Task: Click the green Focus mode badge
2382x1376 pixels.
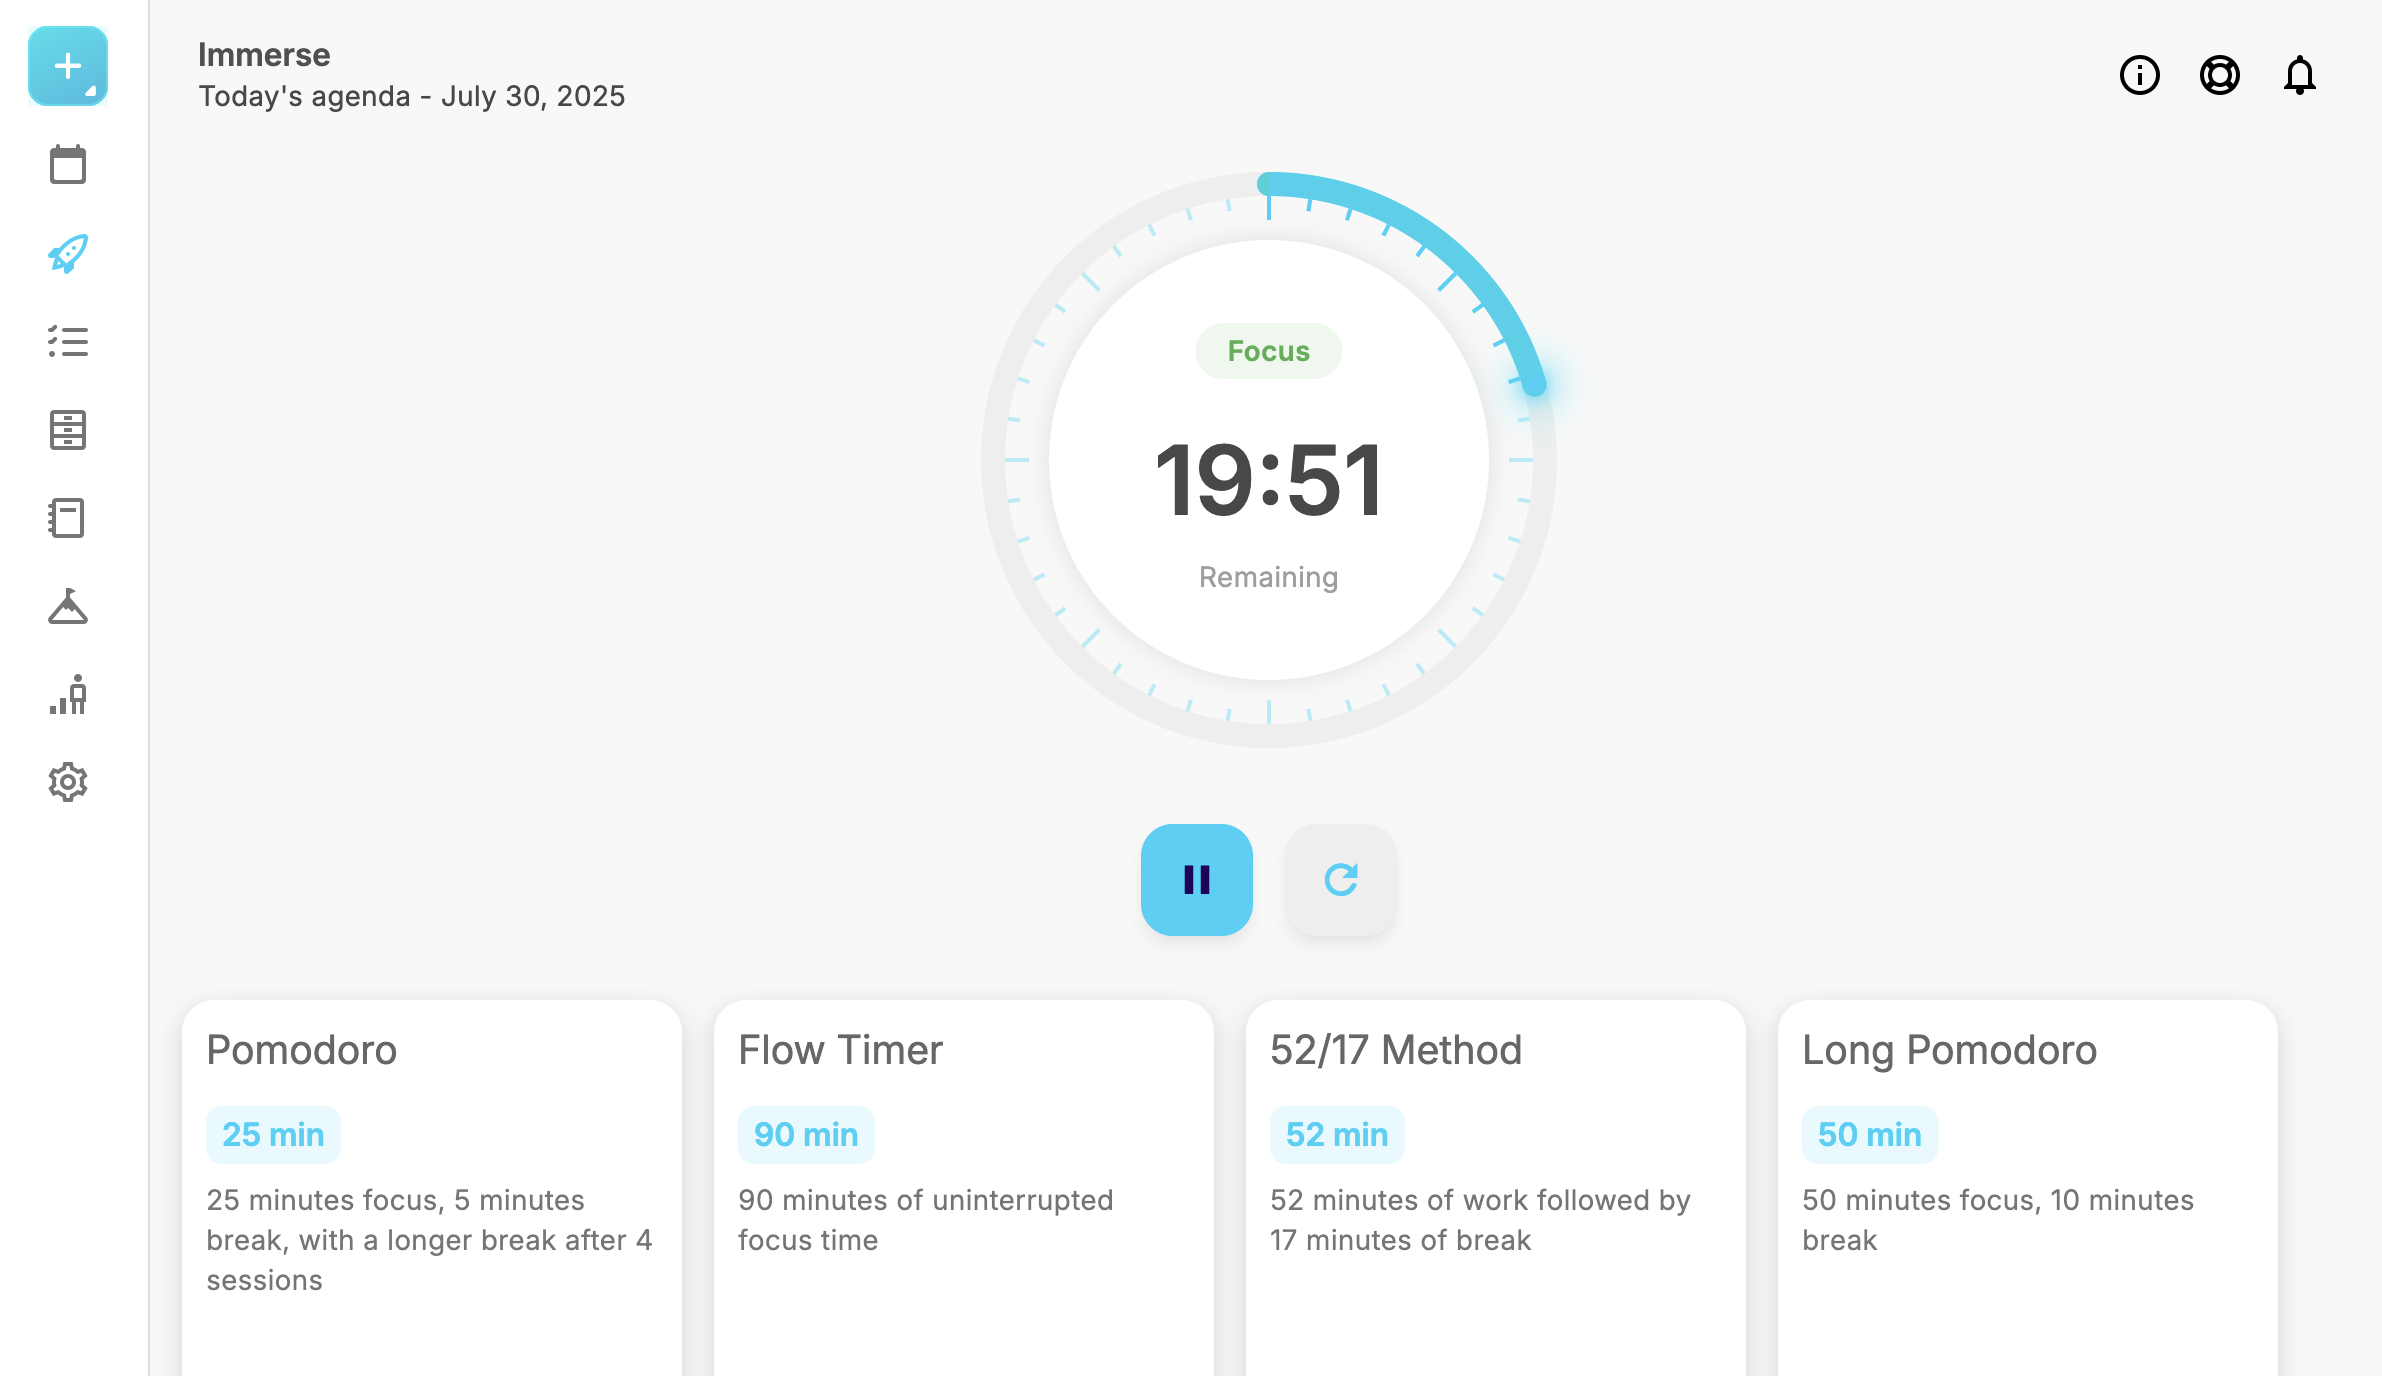Action: 1269,351
